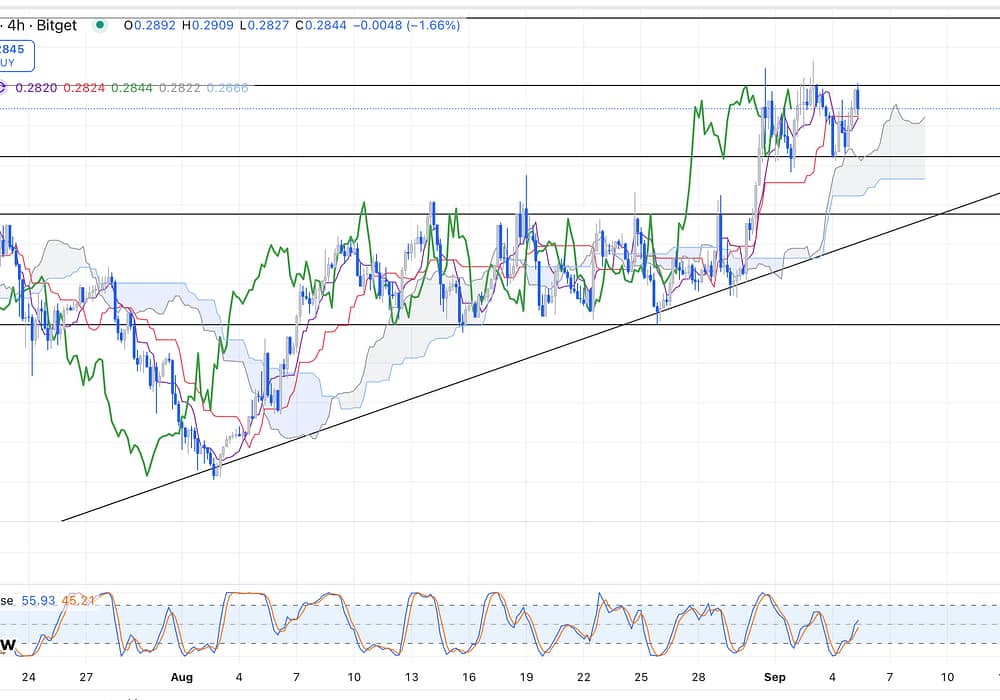Click the Ichimoku indicator icon in legend

pyautogui.click(x=3, y=88)
